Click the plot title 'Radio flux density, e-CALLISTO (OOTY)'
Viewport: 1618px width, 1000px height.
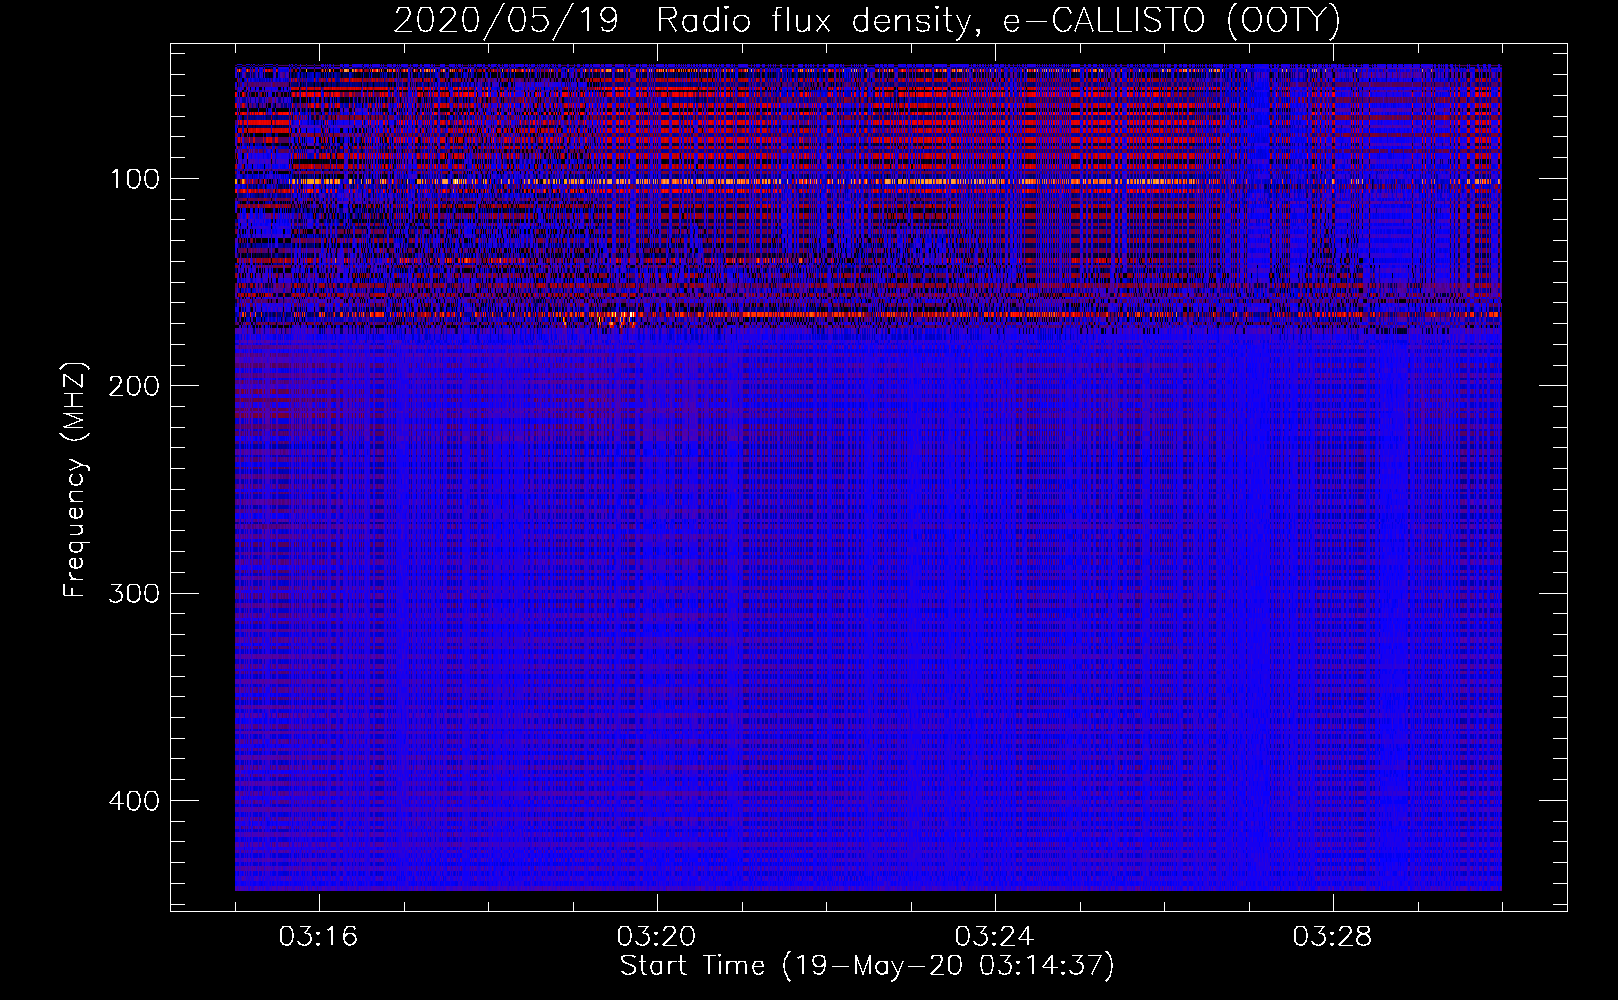[x=998, y=21]
